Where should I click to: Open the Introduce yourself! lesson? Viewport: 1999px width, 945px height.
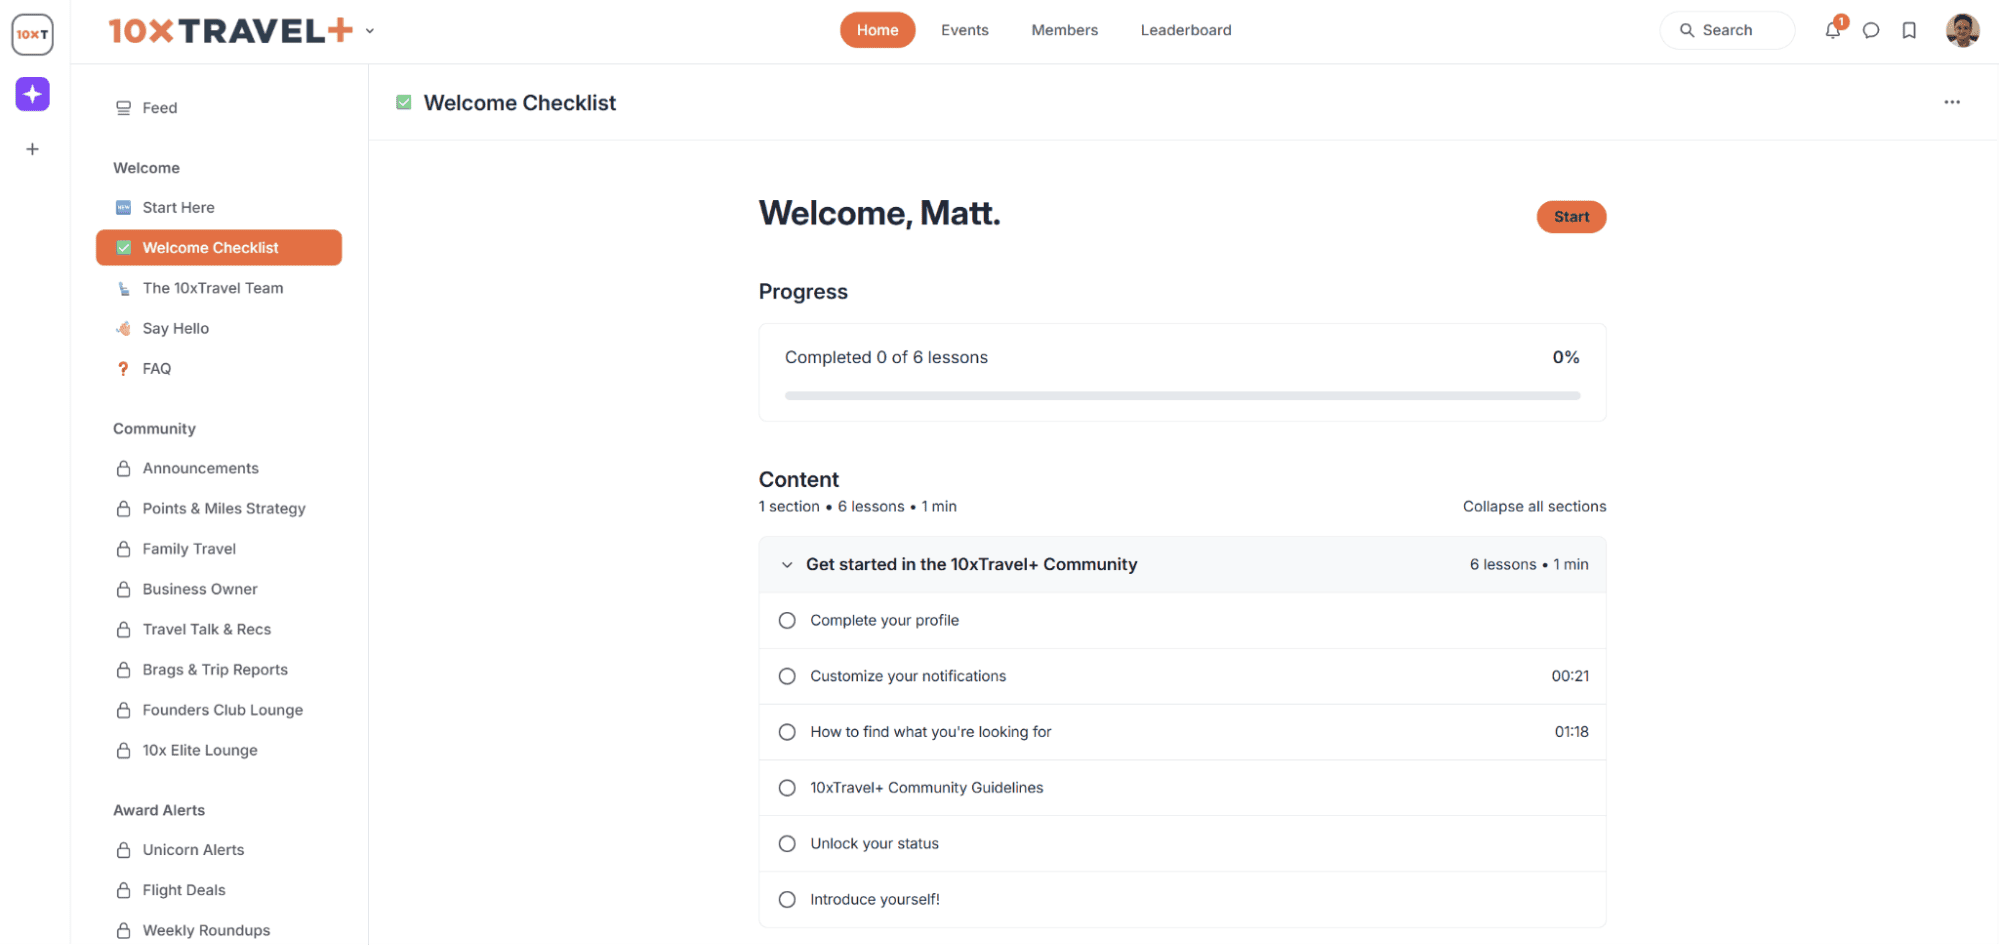pos(1182,900)
